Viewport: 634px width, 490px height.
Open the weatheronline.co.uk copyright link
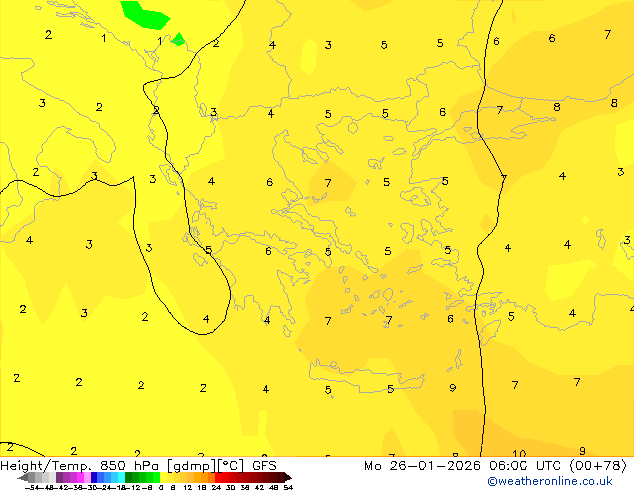tap(550, 481)
